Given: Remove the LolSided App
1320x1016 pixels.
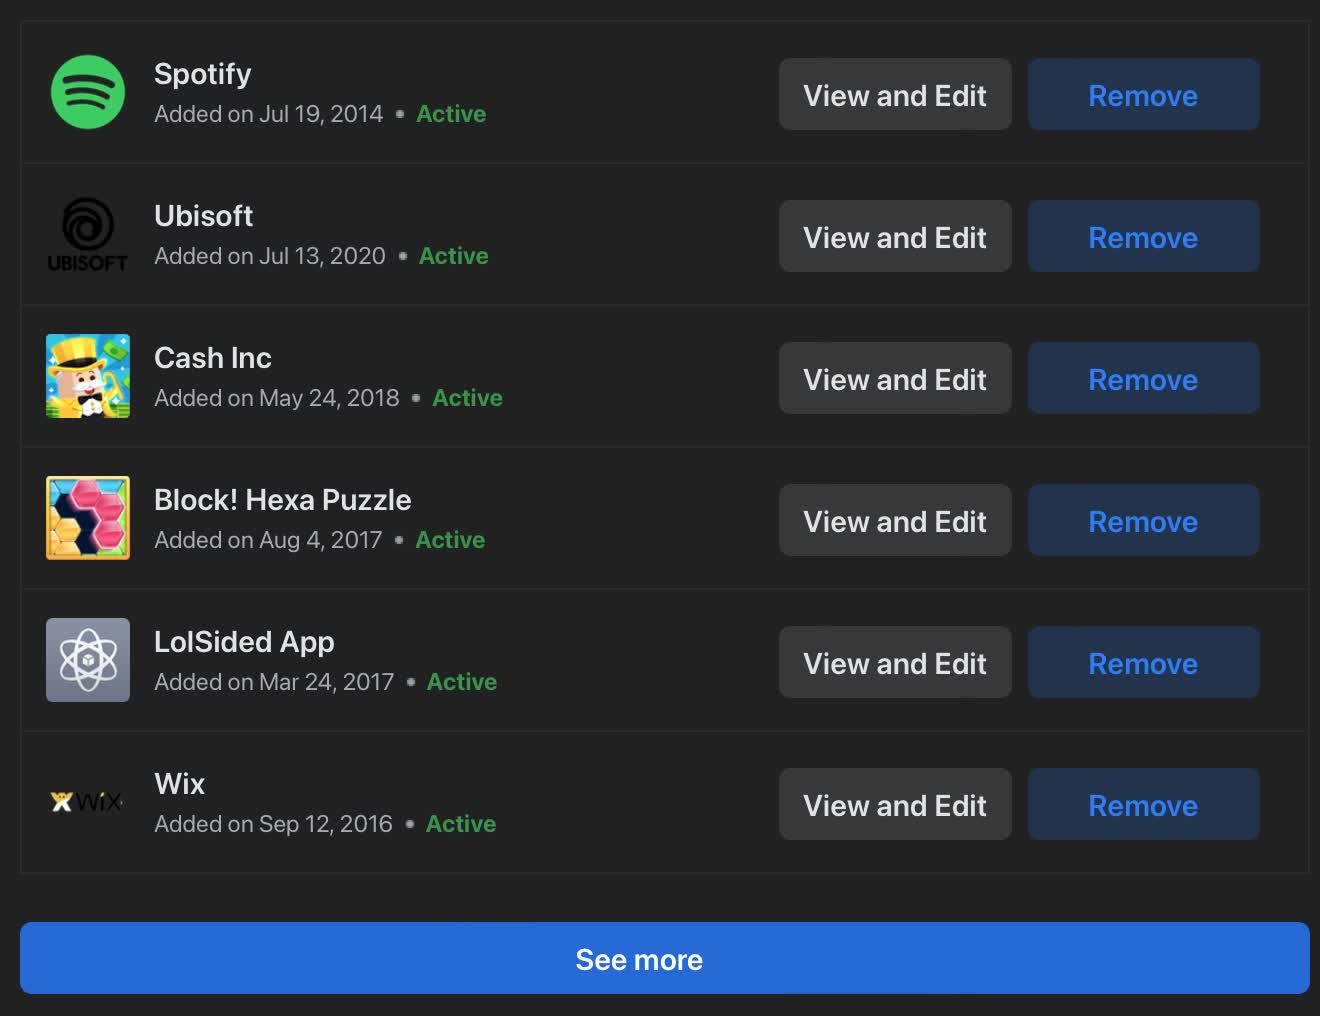Looking at the screenshot, I should (x=1143, y=663).
